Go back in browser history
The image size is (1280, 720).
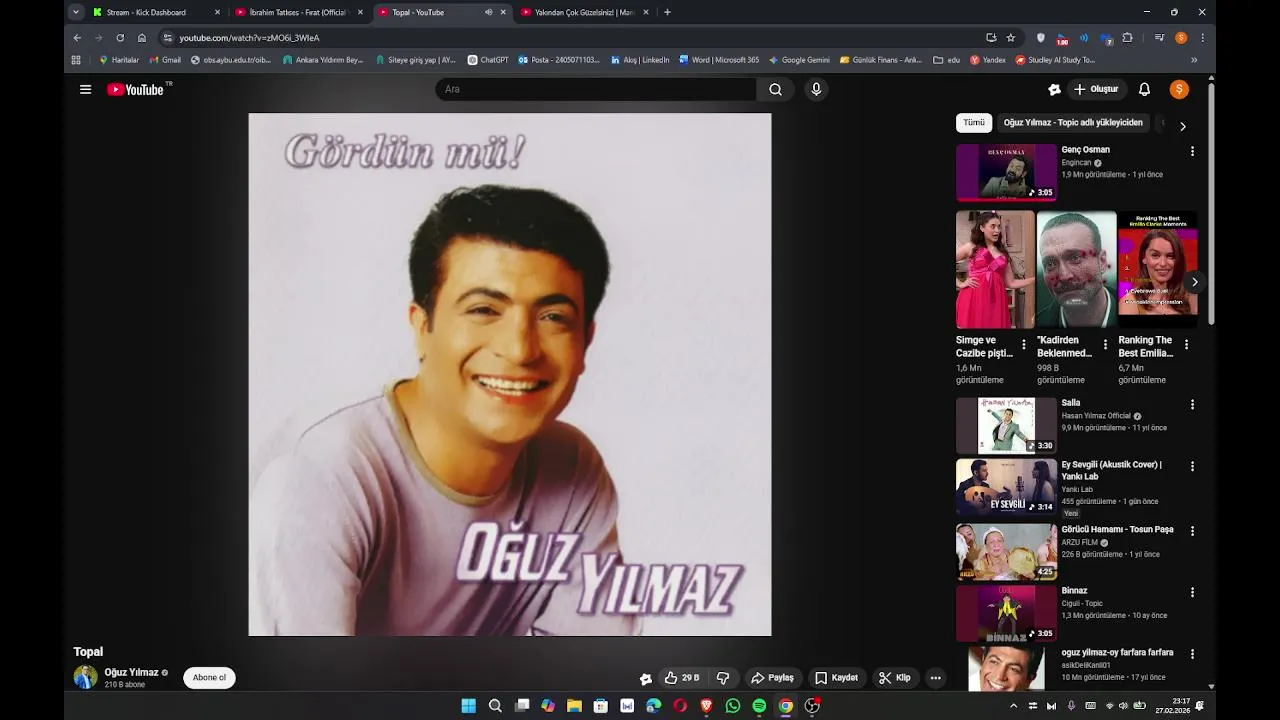77,38
